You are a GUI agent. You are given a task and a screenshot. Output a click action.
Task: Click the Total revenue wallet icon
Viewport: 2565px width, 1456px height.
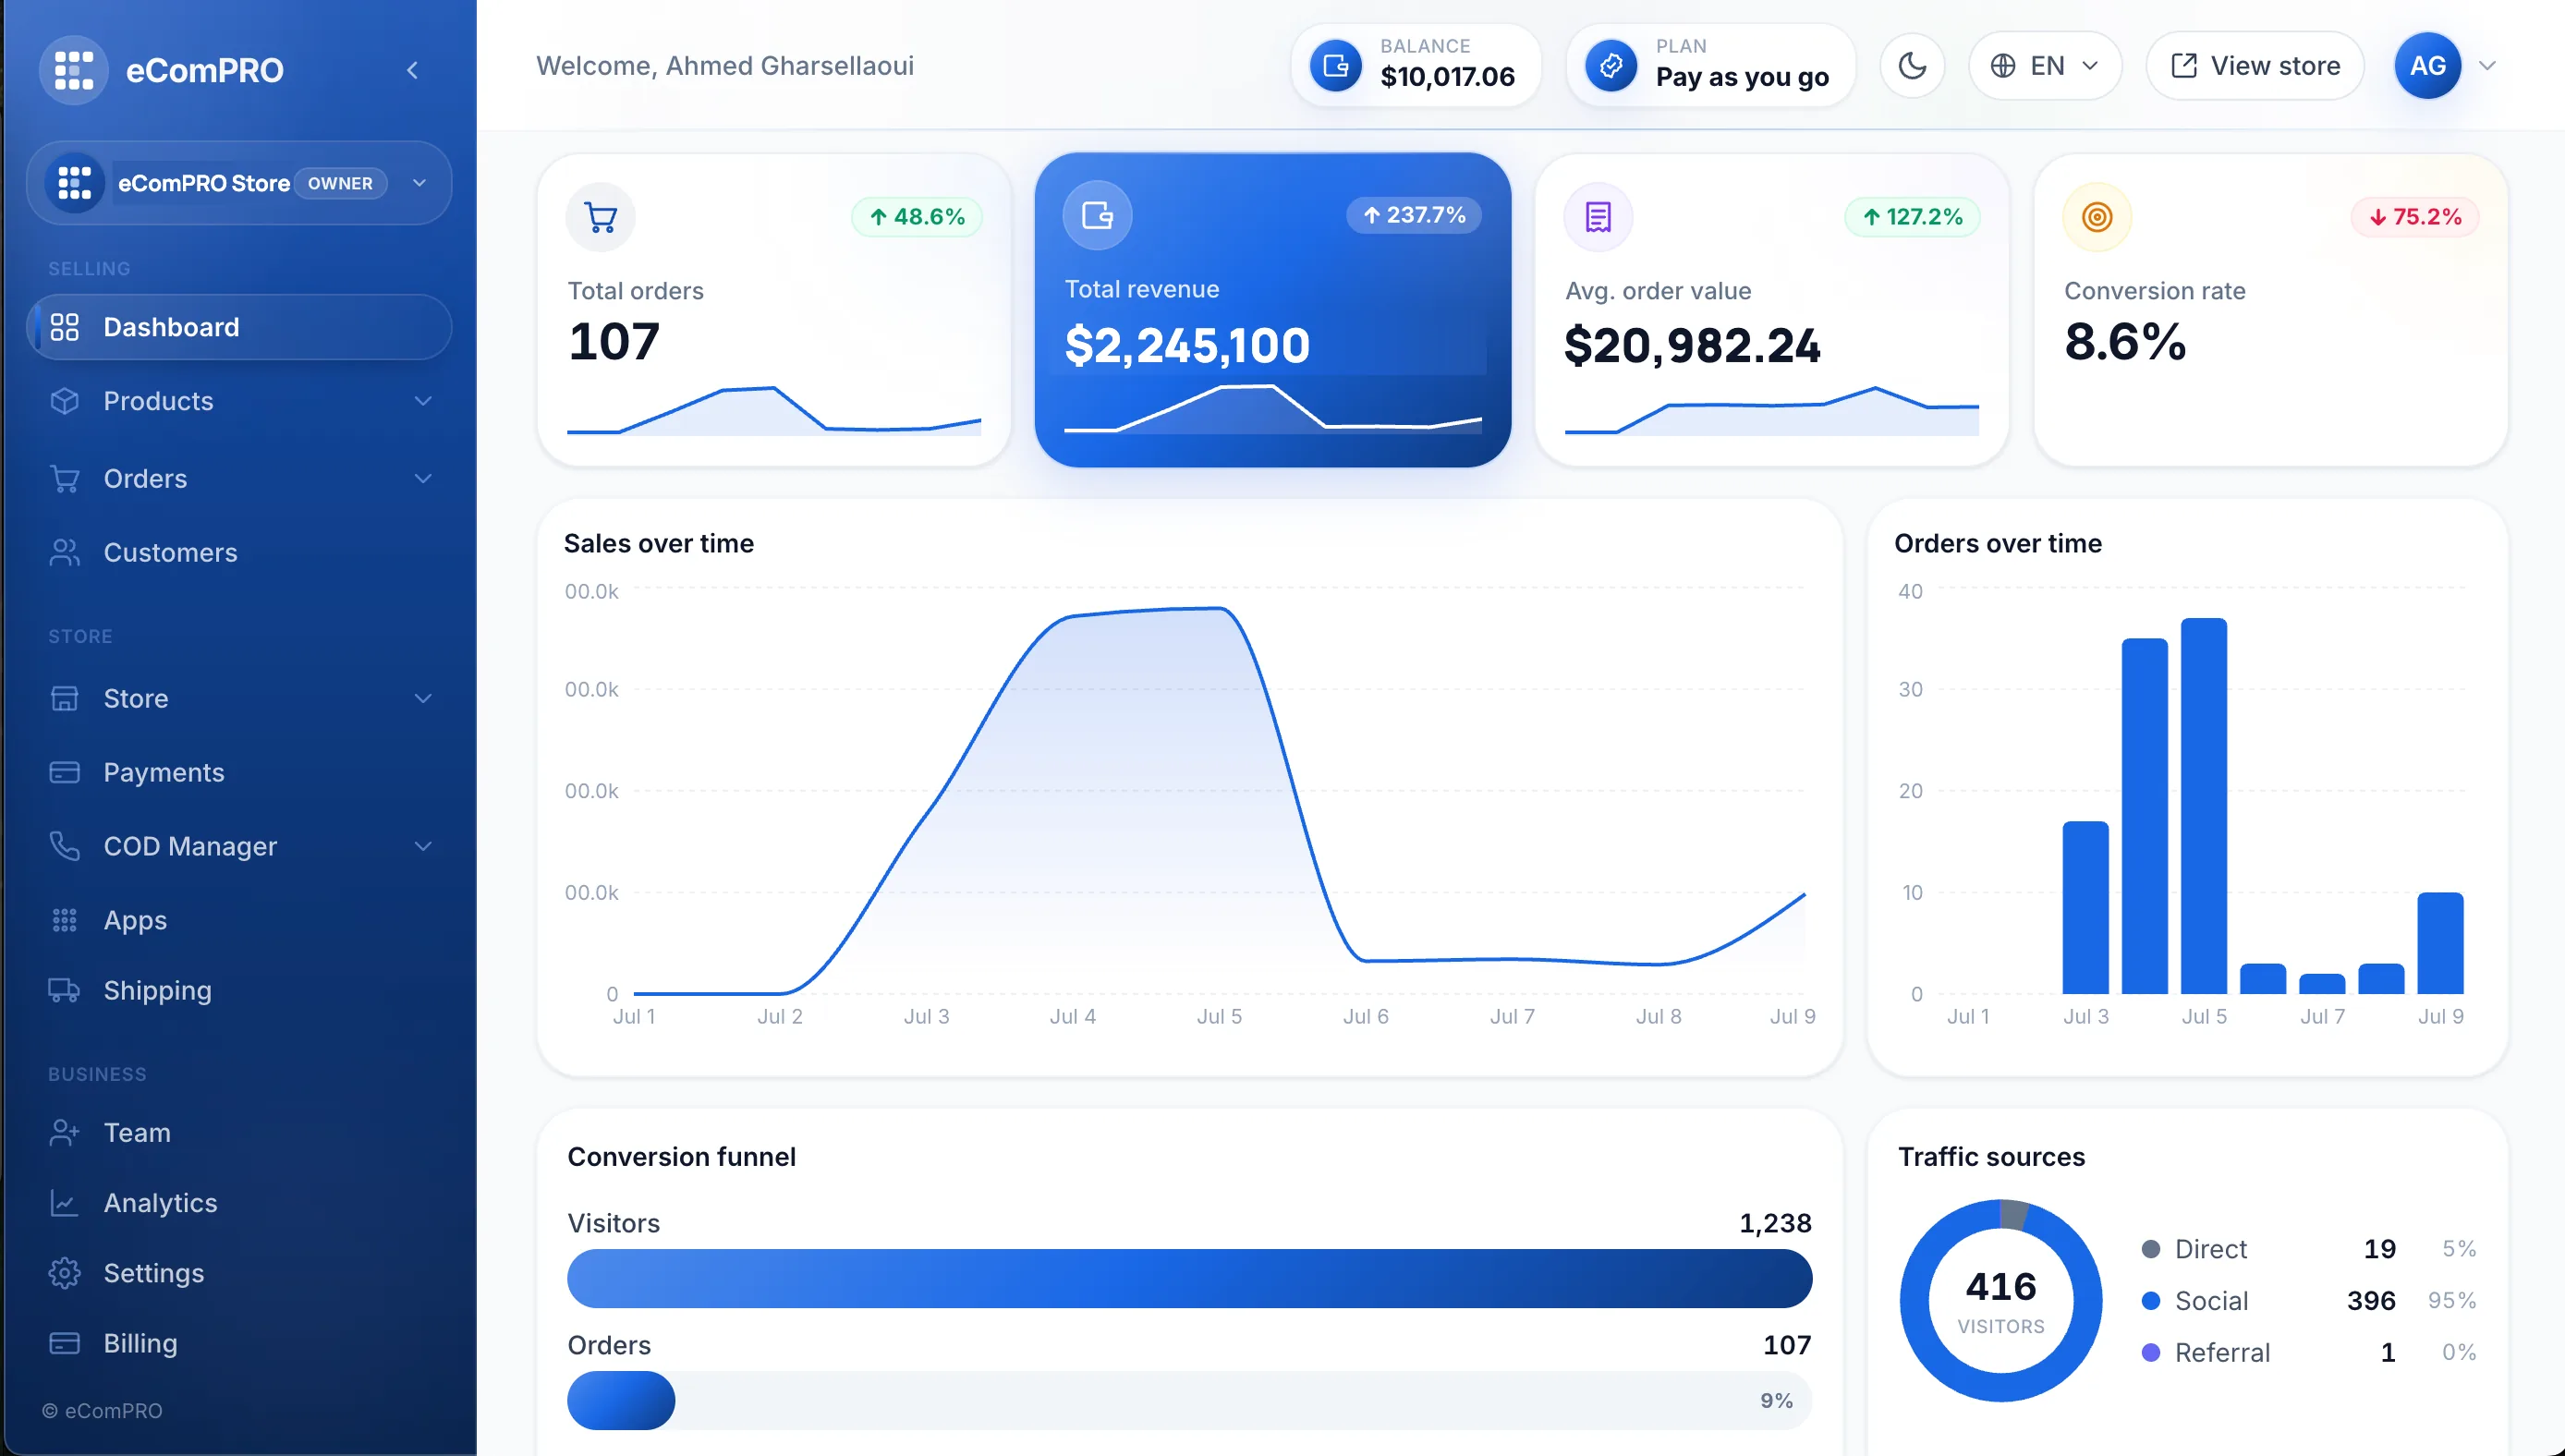(1097, 215)
